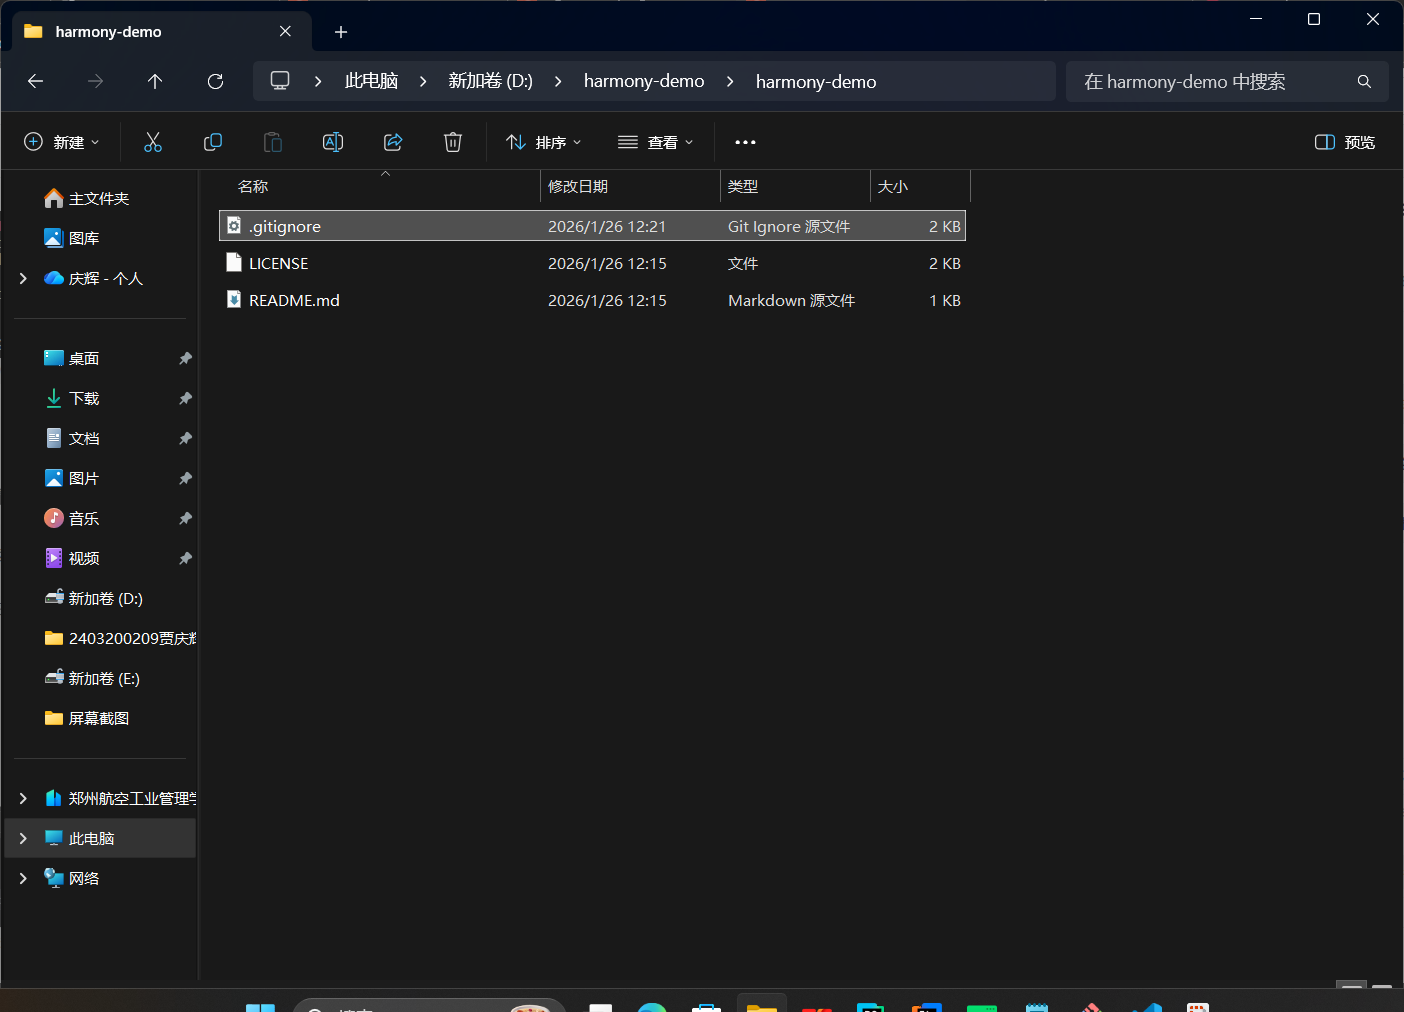Select the LICENSE file name

(x=278, y=263)
